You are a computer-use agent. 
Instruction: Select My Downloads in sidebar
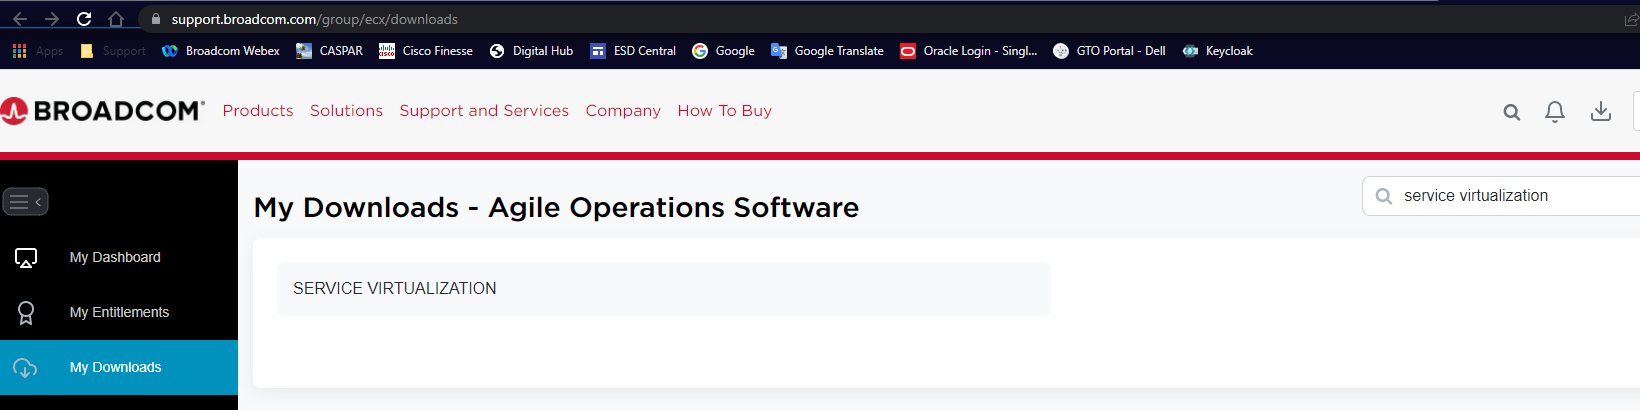pos(116,367)
